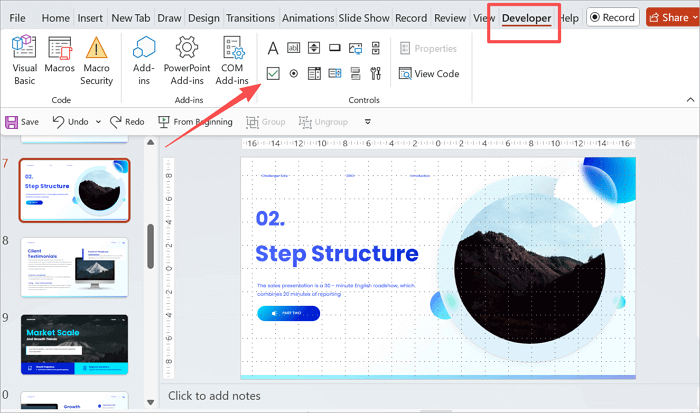Screen dimensions: 700x413
Task: Click the blue PART TWO button shape
Action: tap(288, 313)
